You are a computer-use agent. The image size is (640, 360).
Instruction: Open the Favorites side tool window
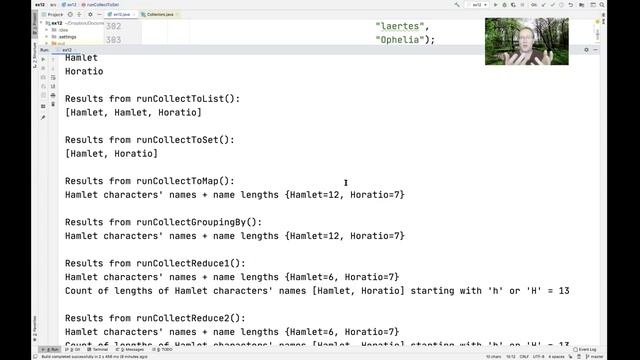(x=35, y=329)
